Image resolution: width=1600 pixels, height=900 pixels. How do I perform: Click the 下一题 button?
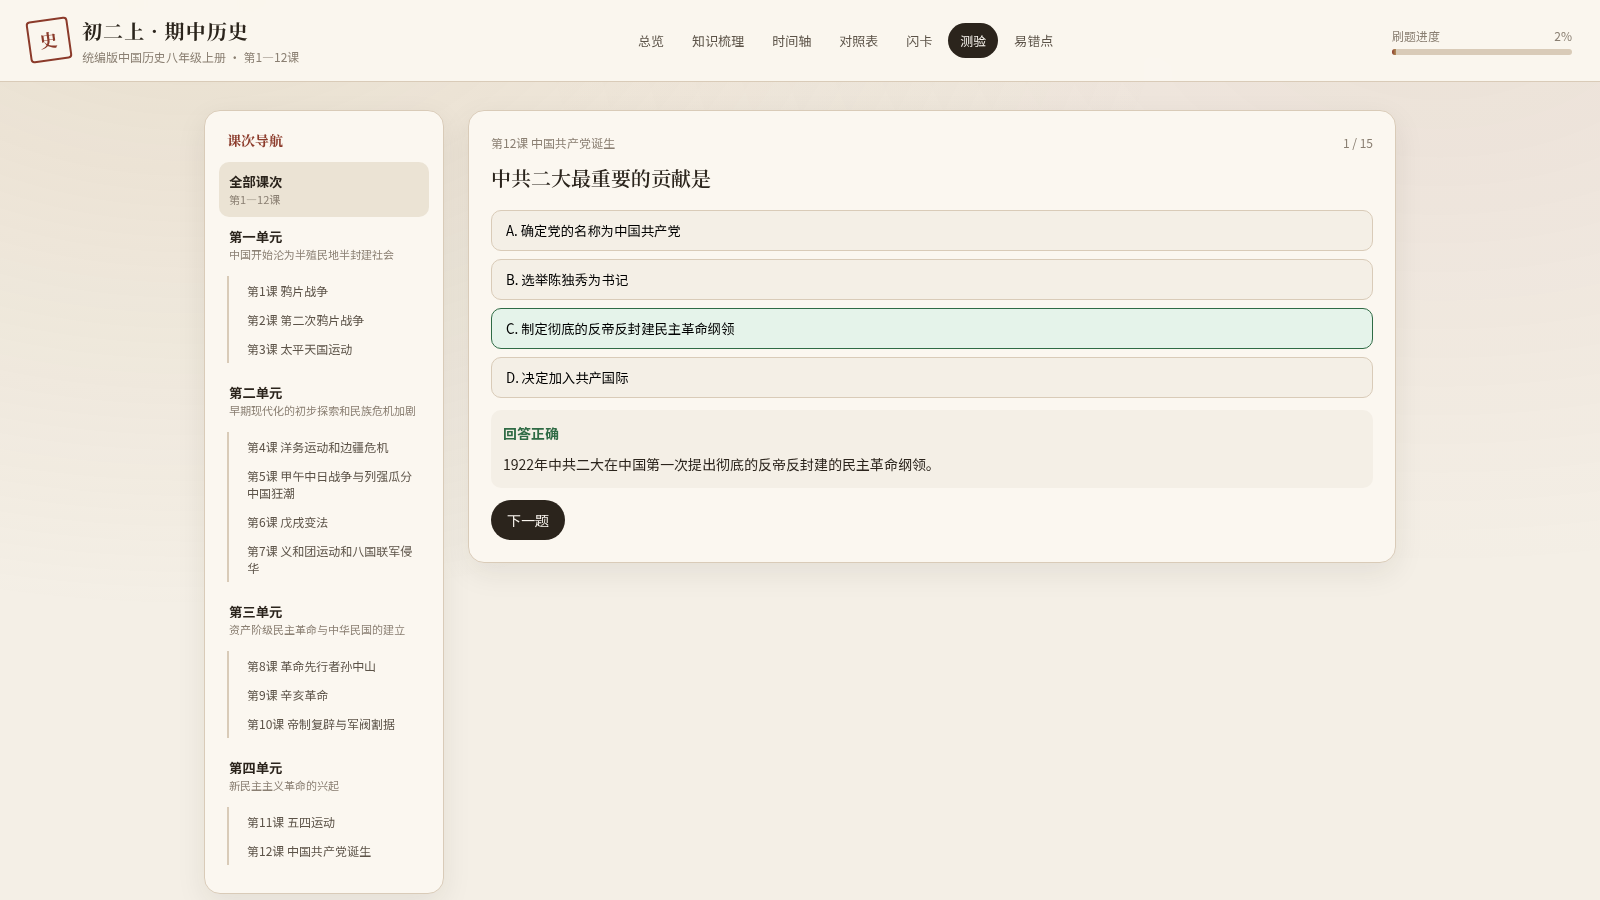(528, 520)
